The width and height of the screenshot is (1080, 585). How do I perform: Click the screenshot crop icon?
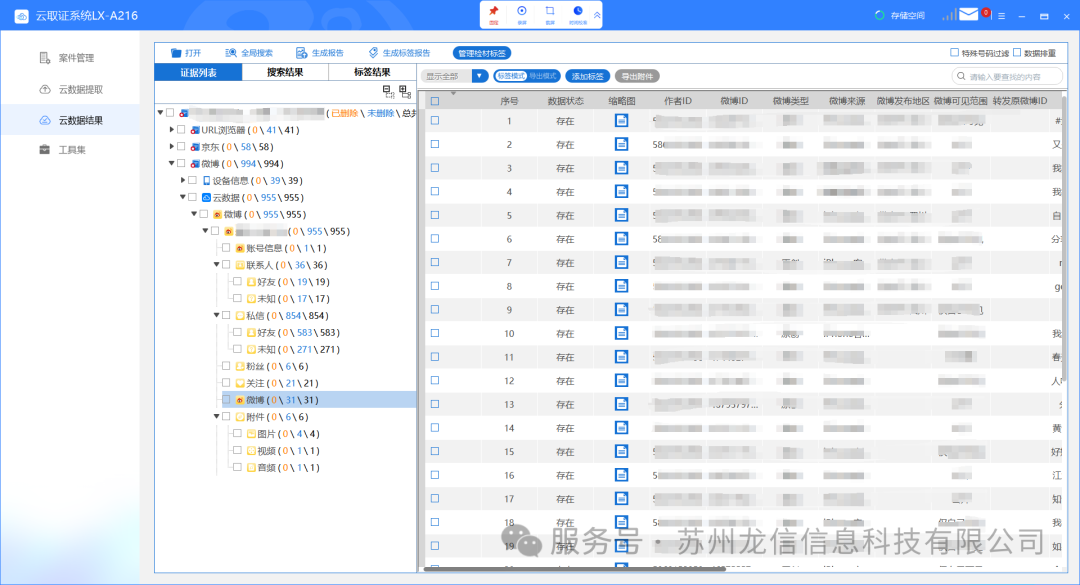[x=550, y=12]
